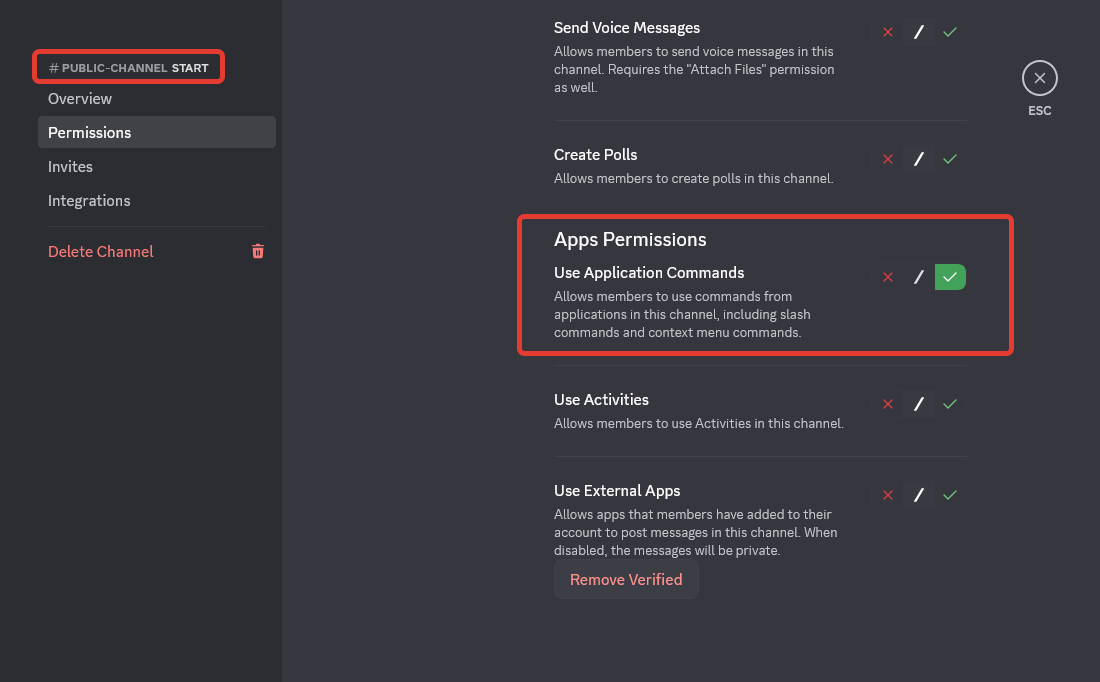Deny Use Application Commands with red X
Viewport: 1100px width, 682px height.
[x=888, y=277]
